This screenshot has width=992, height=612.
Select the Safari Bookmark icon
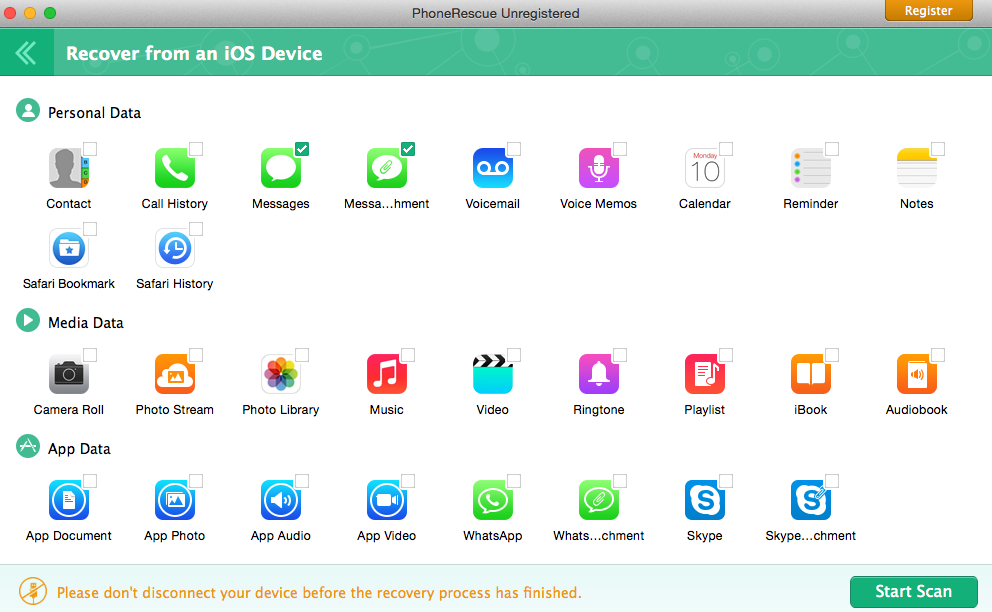pos(69,248)
